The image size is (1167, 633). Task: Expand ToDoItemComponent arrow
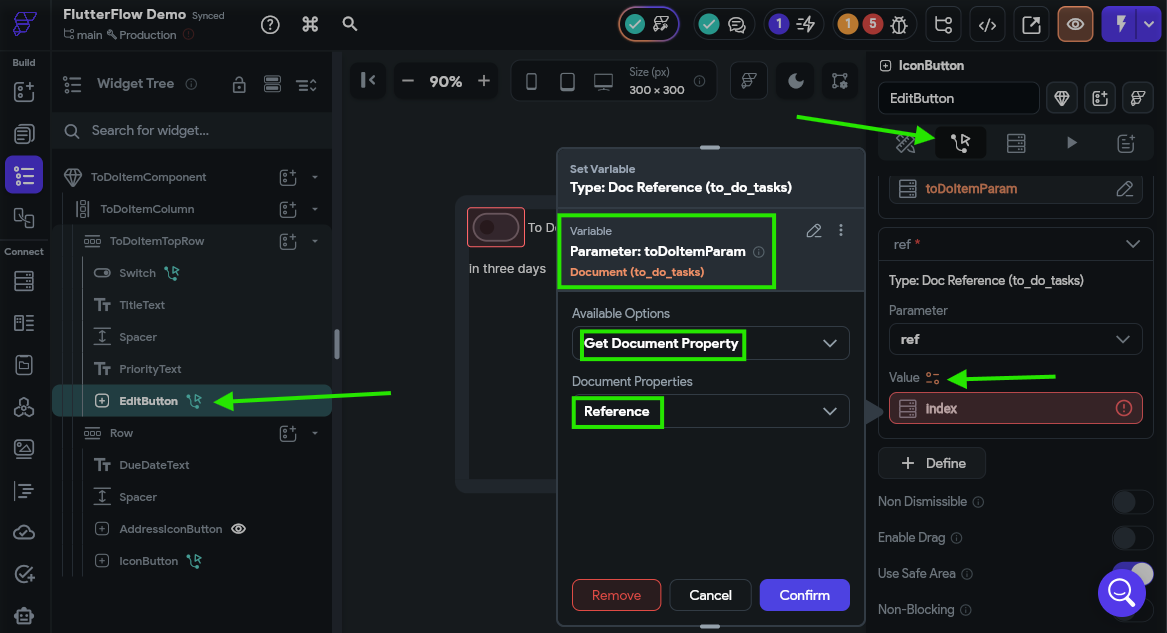point(315,177)
